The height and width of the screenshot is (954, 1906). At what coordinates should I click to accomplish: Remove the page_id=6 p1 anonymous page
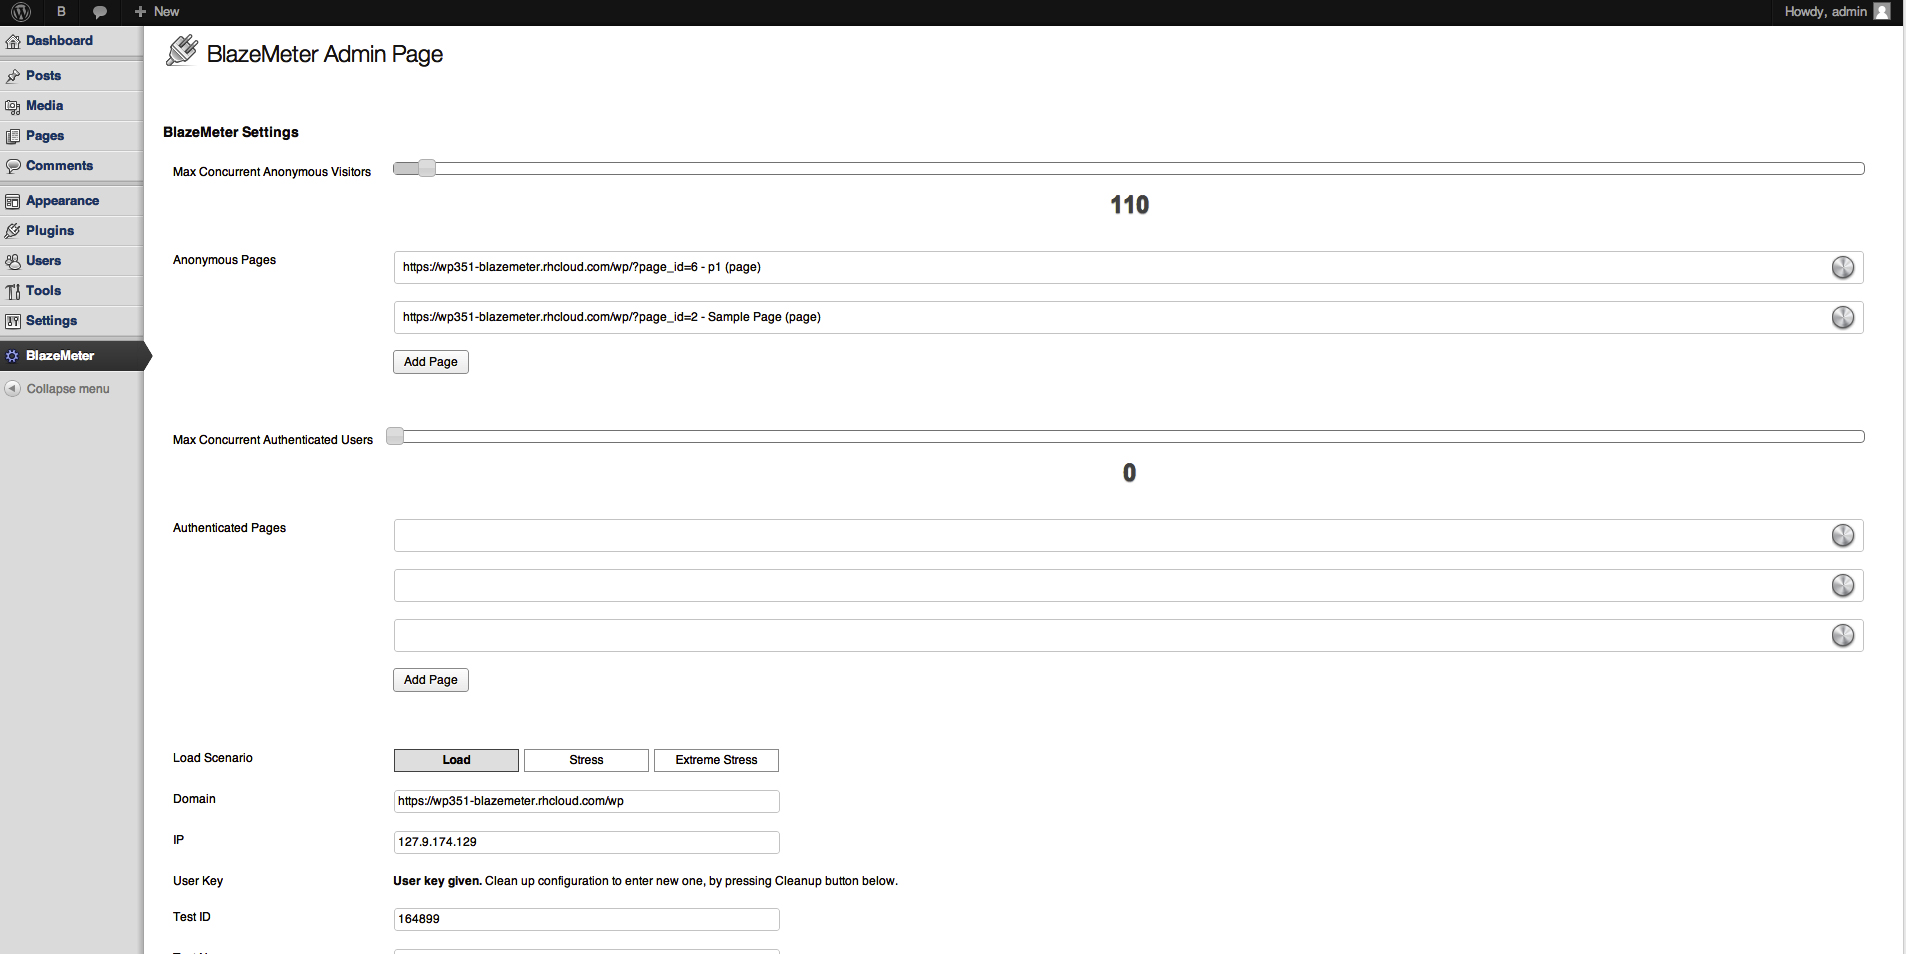[1843, 267]
